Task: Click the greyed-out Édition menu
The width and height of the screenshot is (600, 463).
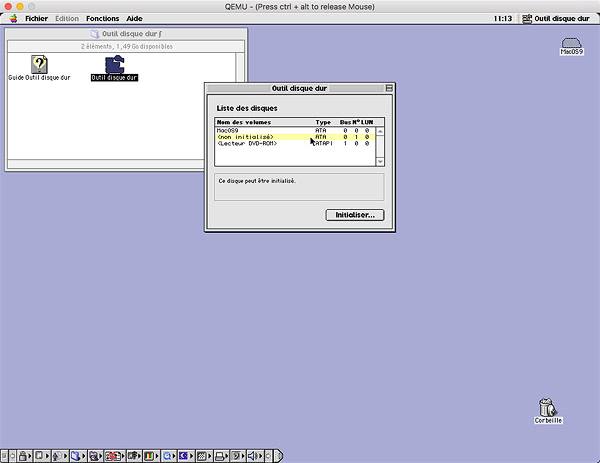Action: click(67, 18)
